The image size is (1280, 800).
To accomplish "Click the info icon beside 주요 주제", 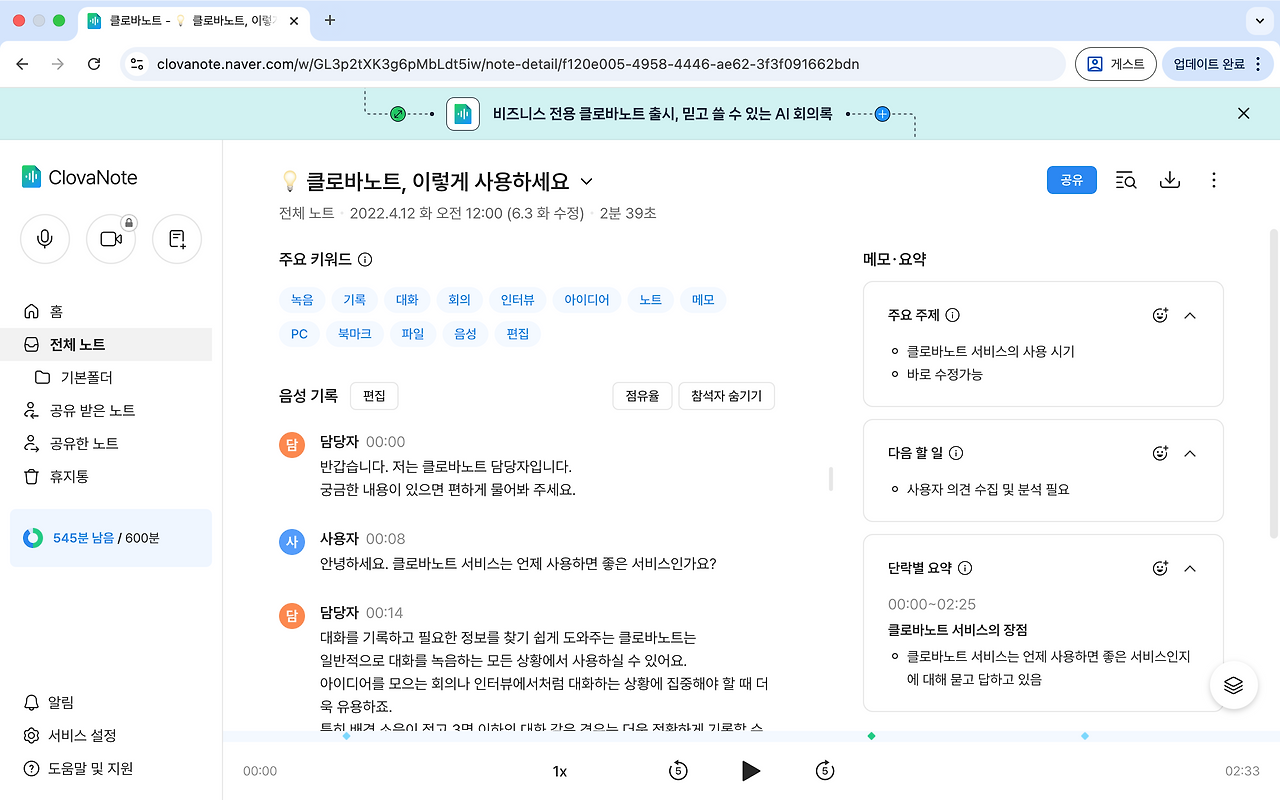I will (953, 315).
